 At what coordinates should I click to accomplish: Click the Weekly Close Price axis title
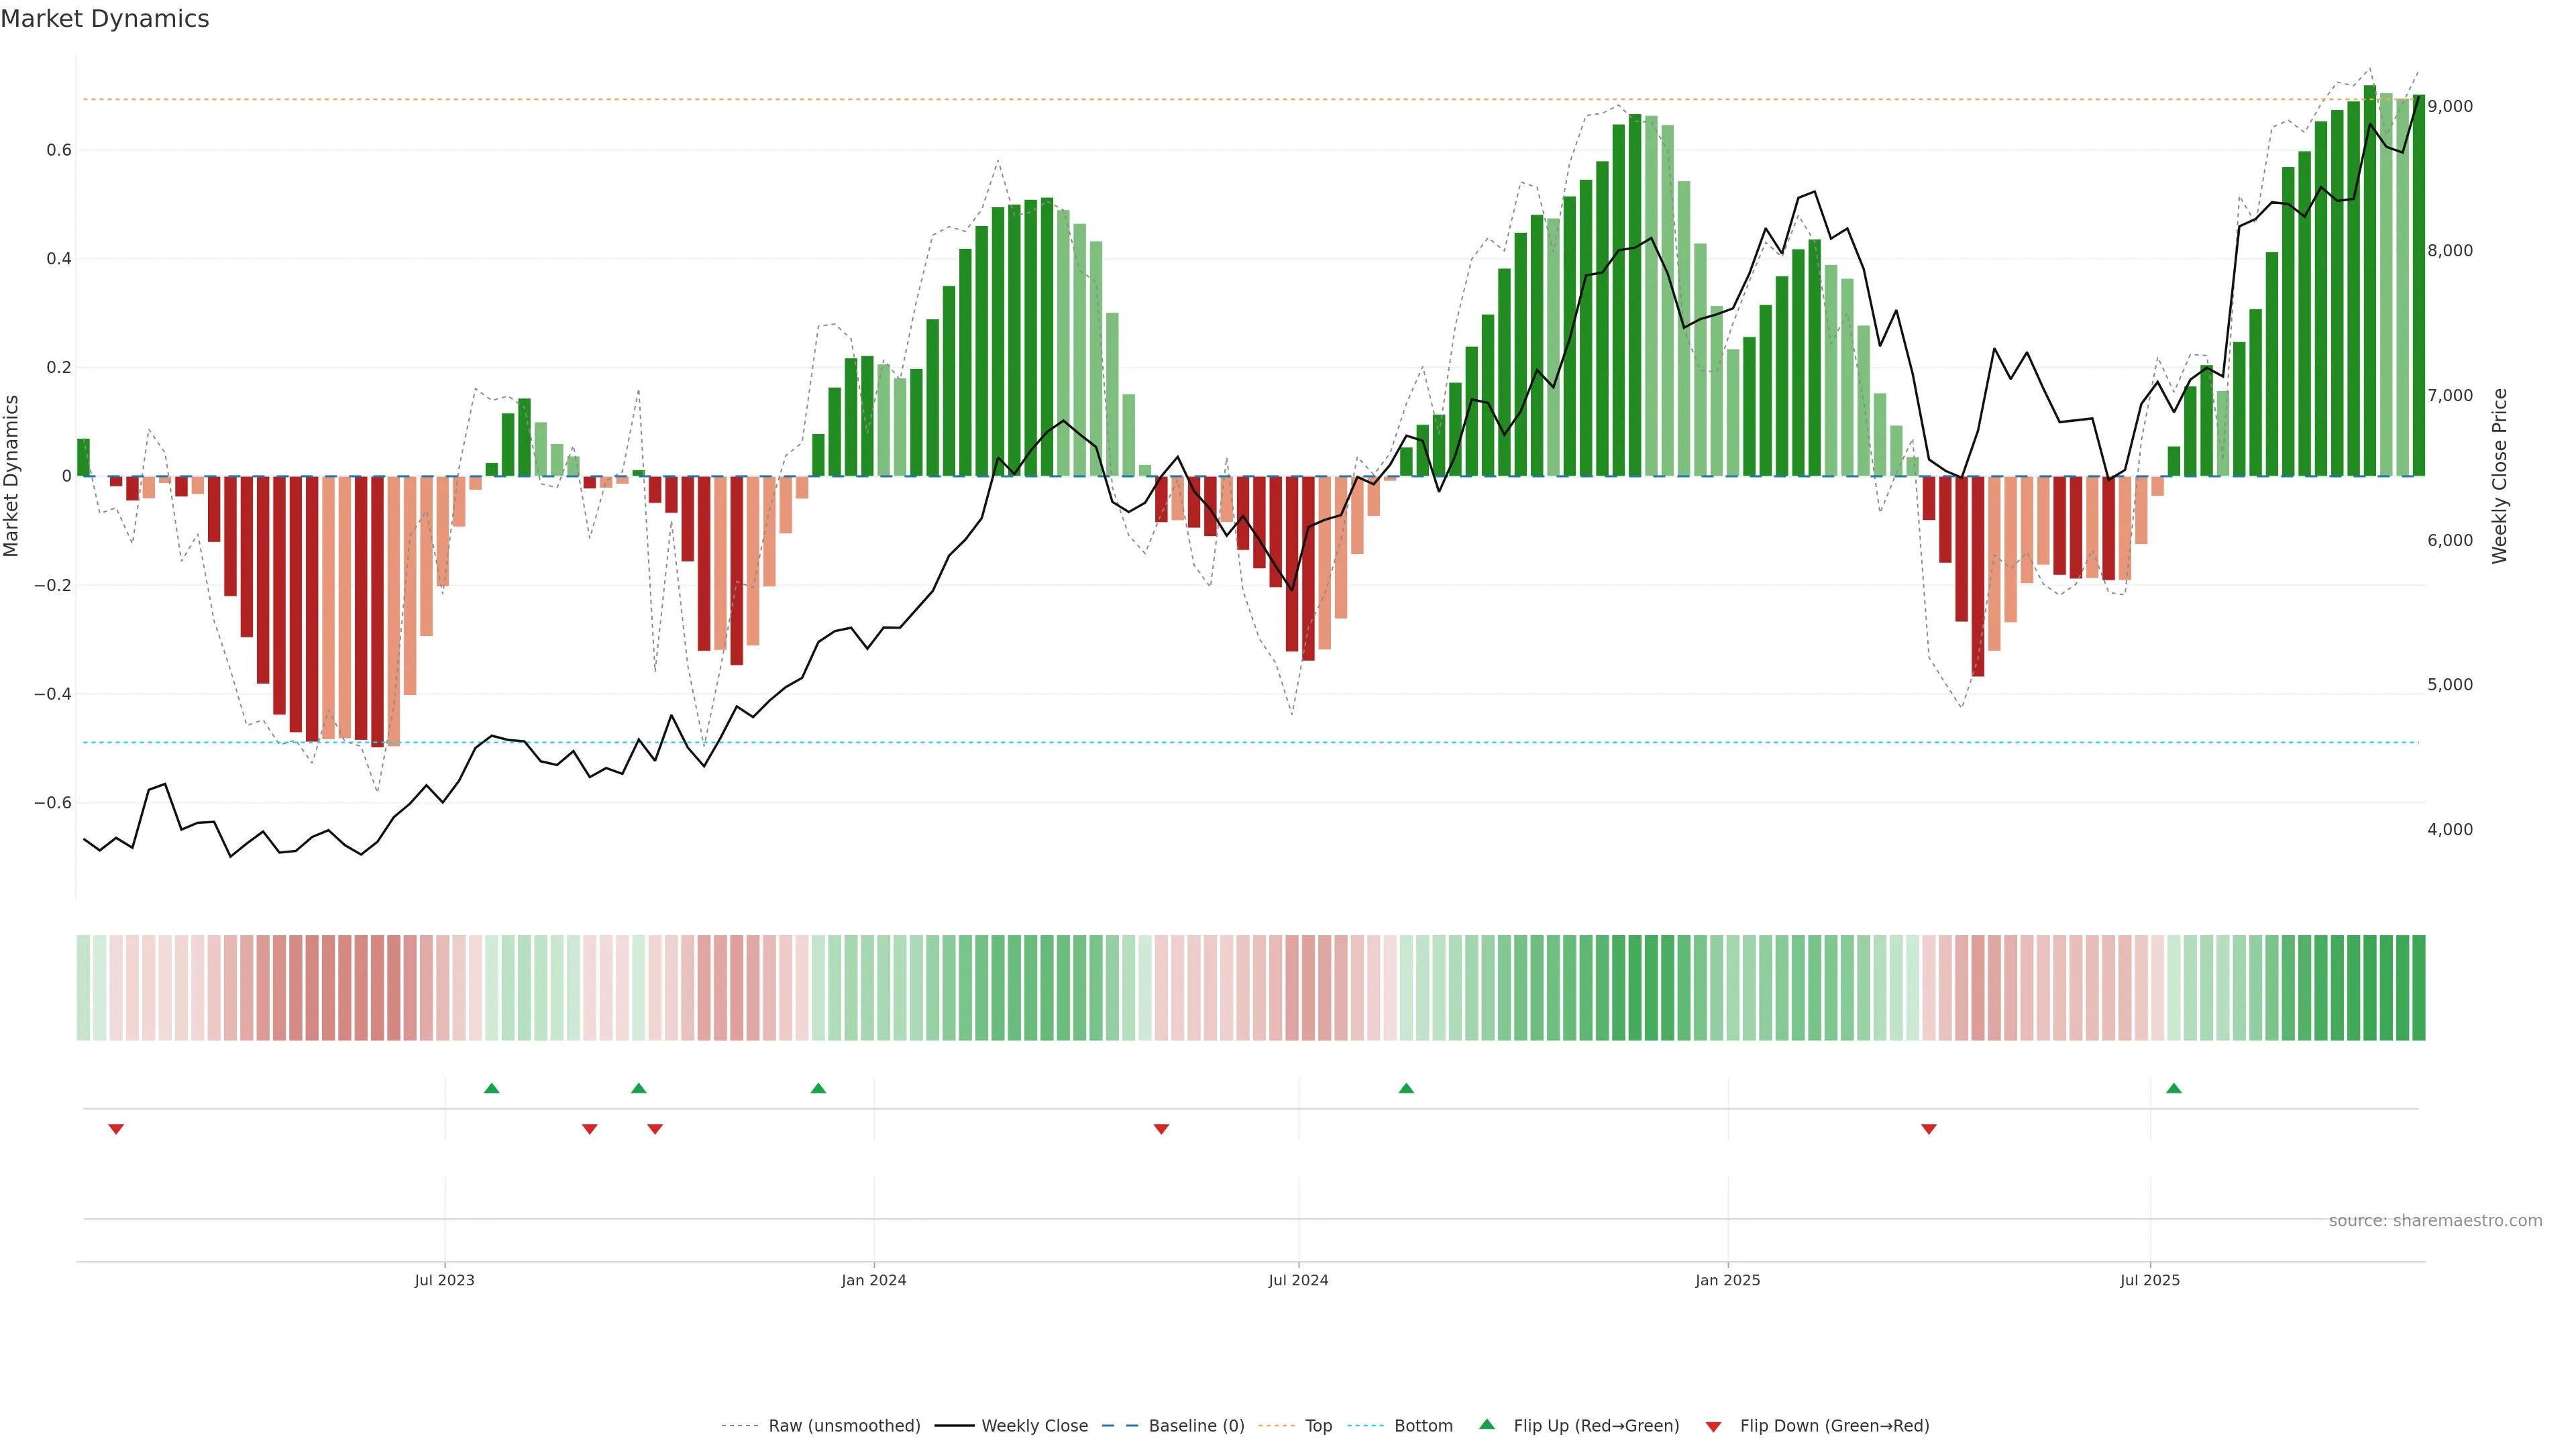click(2500, 476)
